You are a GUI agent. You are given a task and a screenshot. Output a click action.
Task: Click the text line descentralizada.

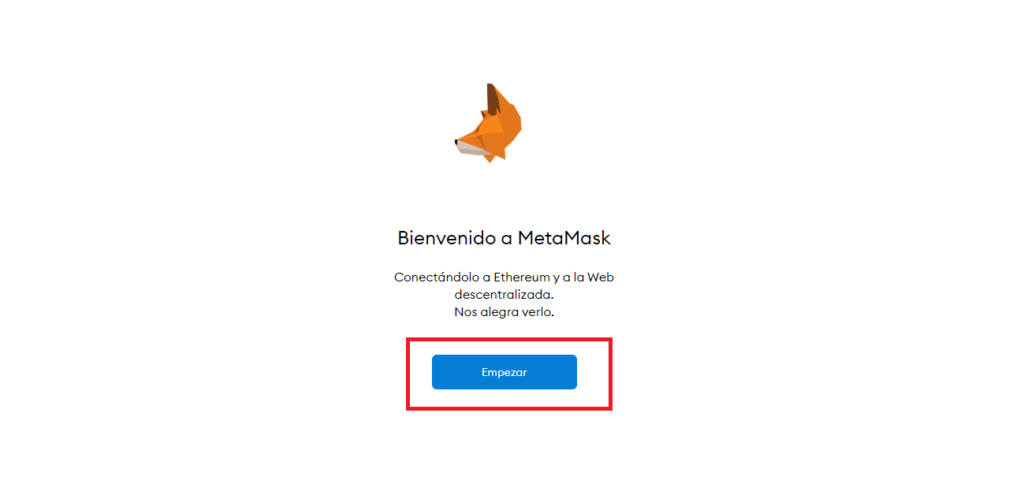pos(504,295)
